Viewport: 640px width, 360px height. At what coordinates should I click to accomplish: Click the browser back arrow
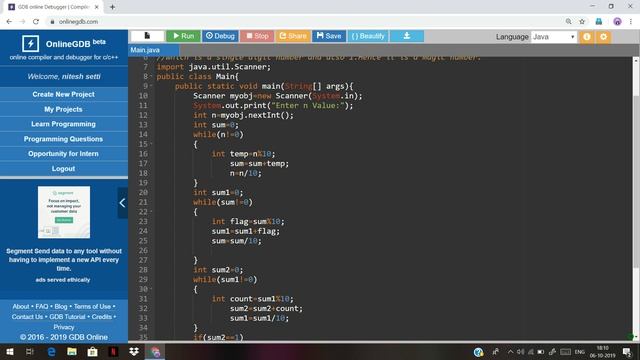click(9, 22)
